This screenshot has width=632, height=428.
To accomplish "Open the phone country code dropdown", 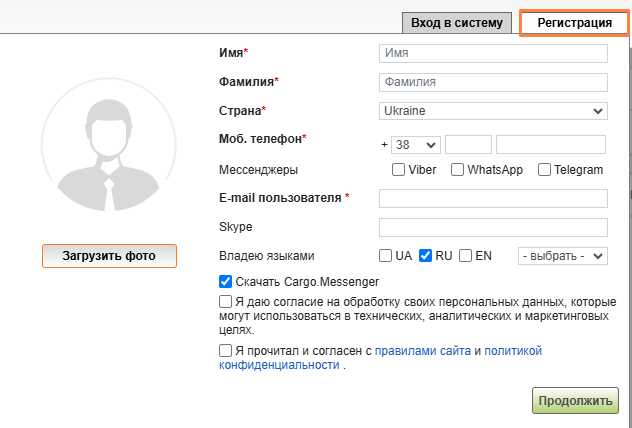I will (415, 144).
